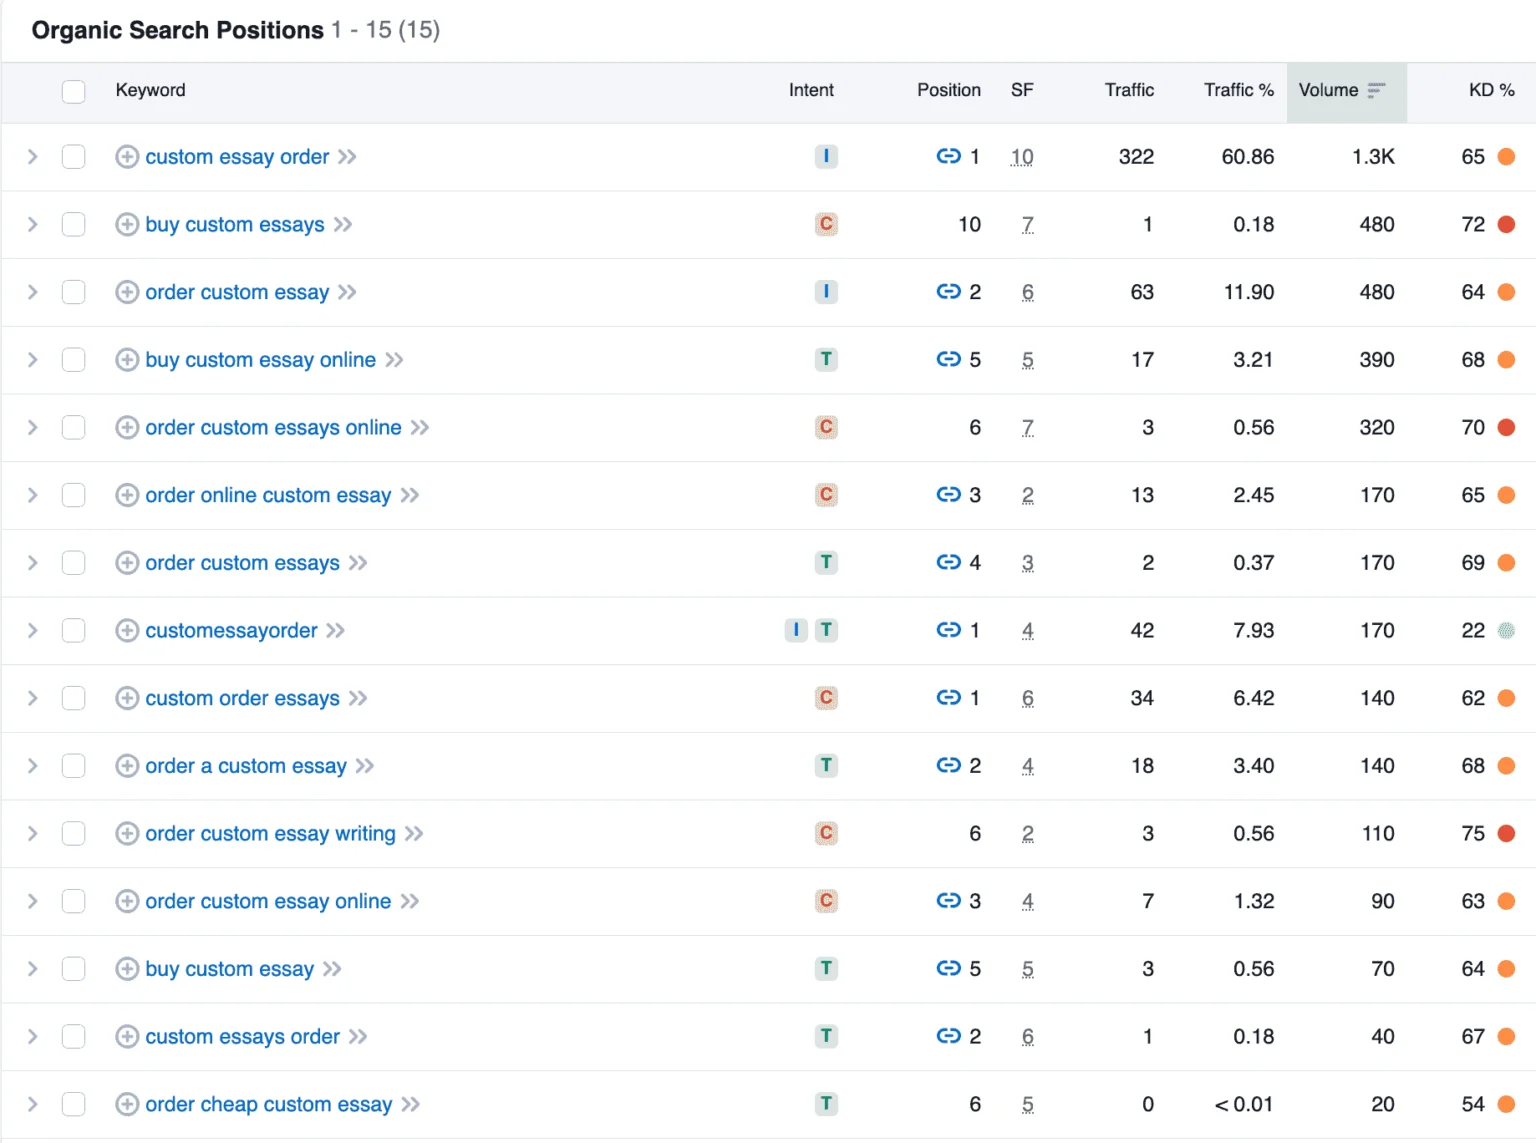This screenshot has height=1143, width=1536.
Task: Click the Transactional intent badge for 'buy custom essay online'
Action: 826,360
